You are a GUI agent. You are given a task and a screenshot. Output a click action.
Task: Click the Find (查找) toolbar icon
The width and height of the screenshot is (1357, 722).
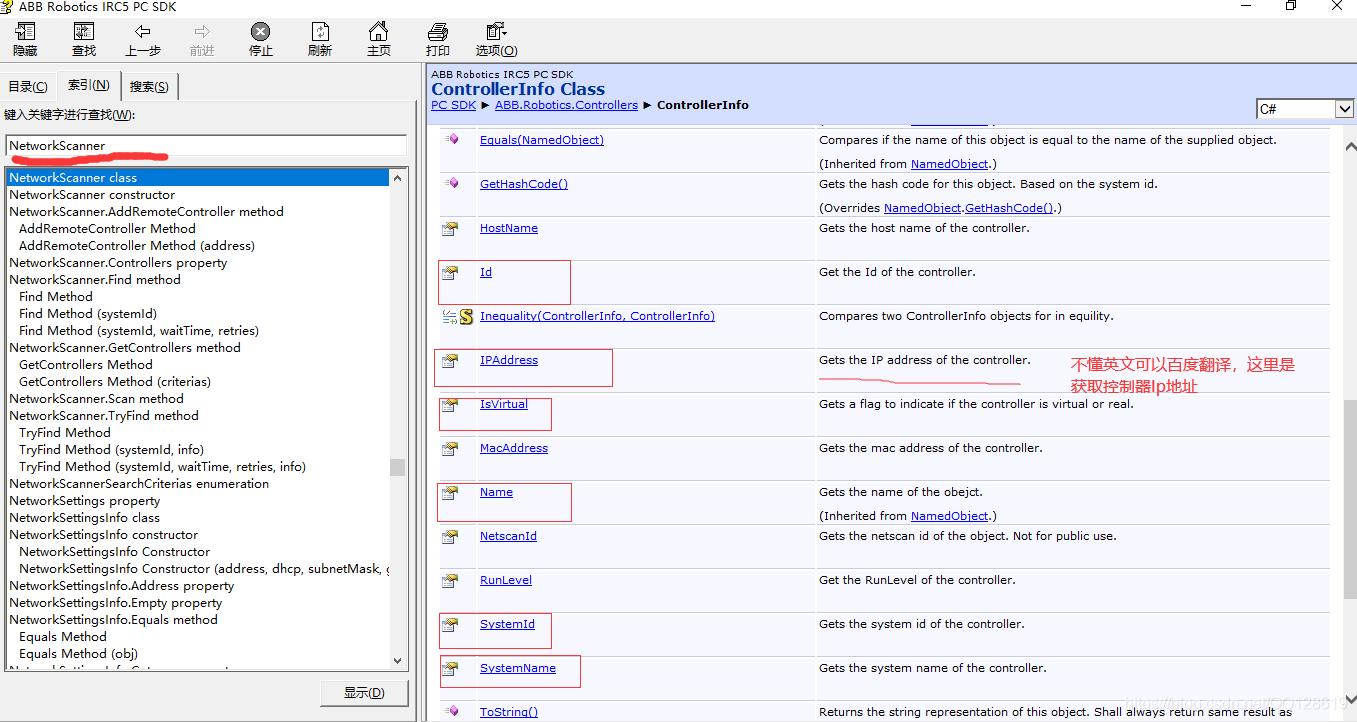click(84, 32)
